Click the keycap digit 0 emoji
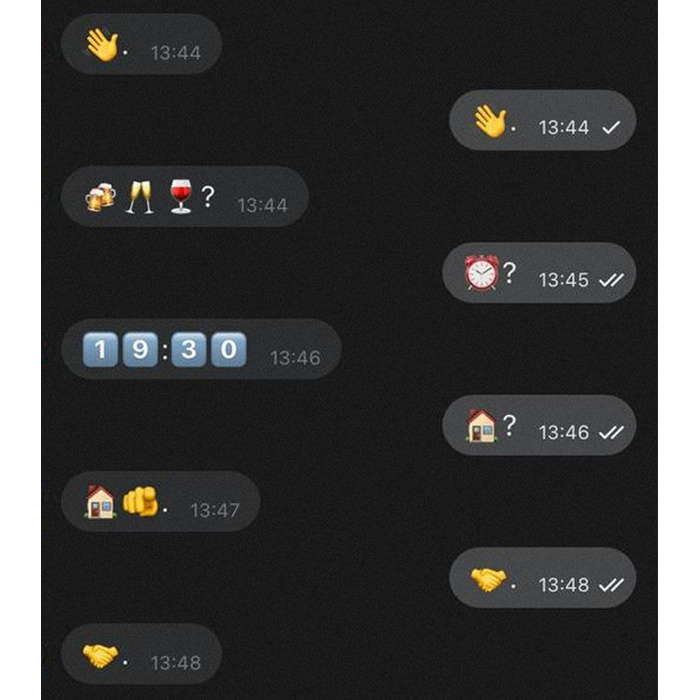The width and height of the screenshot is (700, 700). [x=229, y=349]
